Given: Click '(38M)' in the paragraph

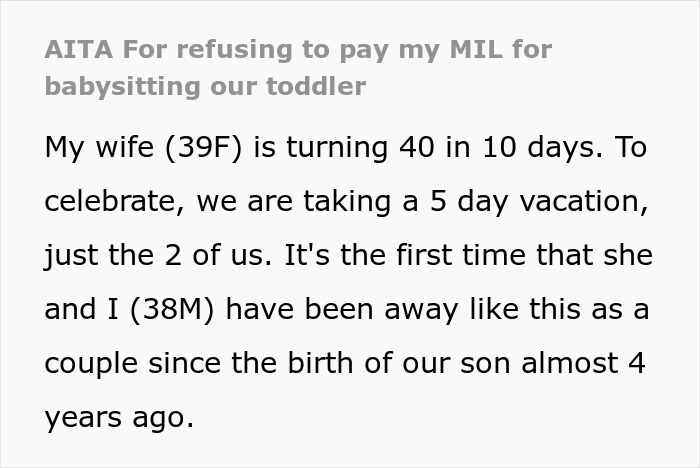Looking at the screenshot, I should coord(172,309).
